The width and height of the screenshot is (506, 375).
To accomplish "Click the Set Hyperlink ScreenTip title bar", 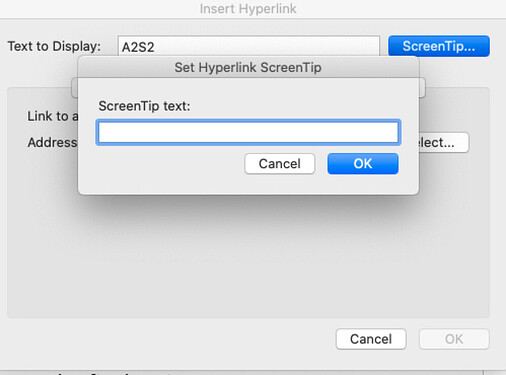I will [x=248, y=67].
